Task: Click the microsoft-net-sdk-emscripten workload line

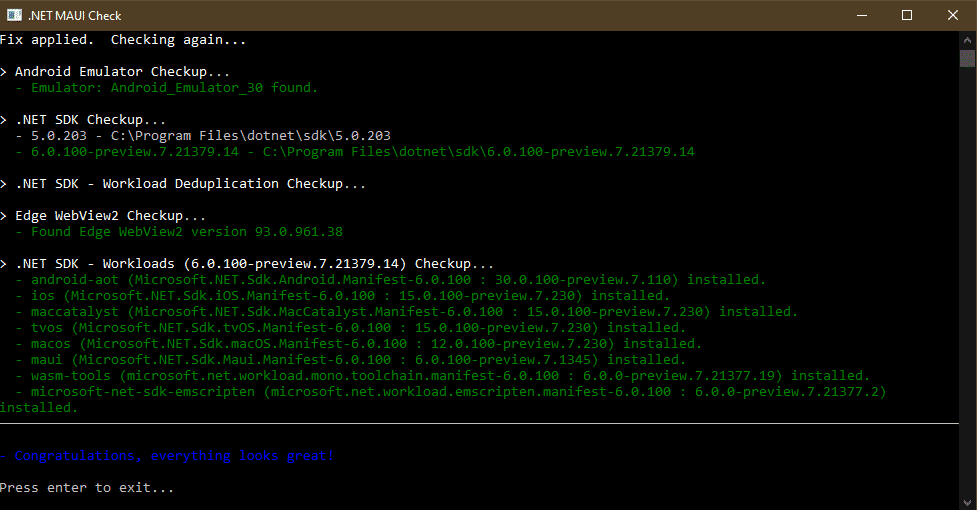Action: (443, 399)
